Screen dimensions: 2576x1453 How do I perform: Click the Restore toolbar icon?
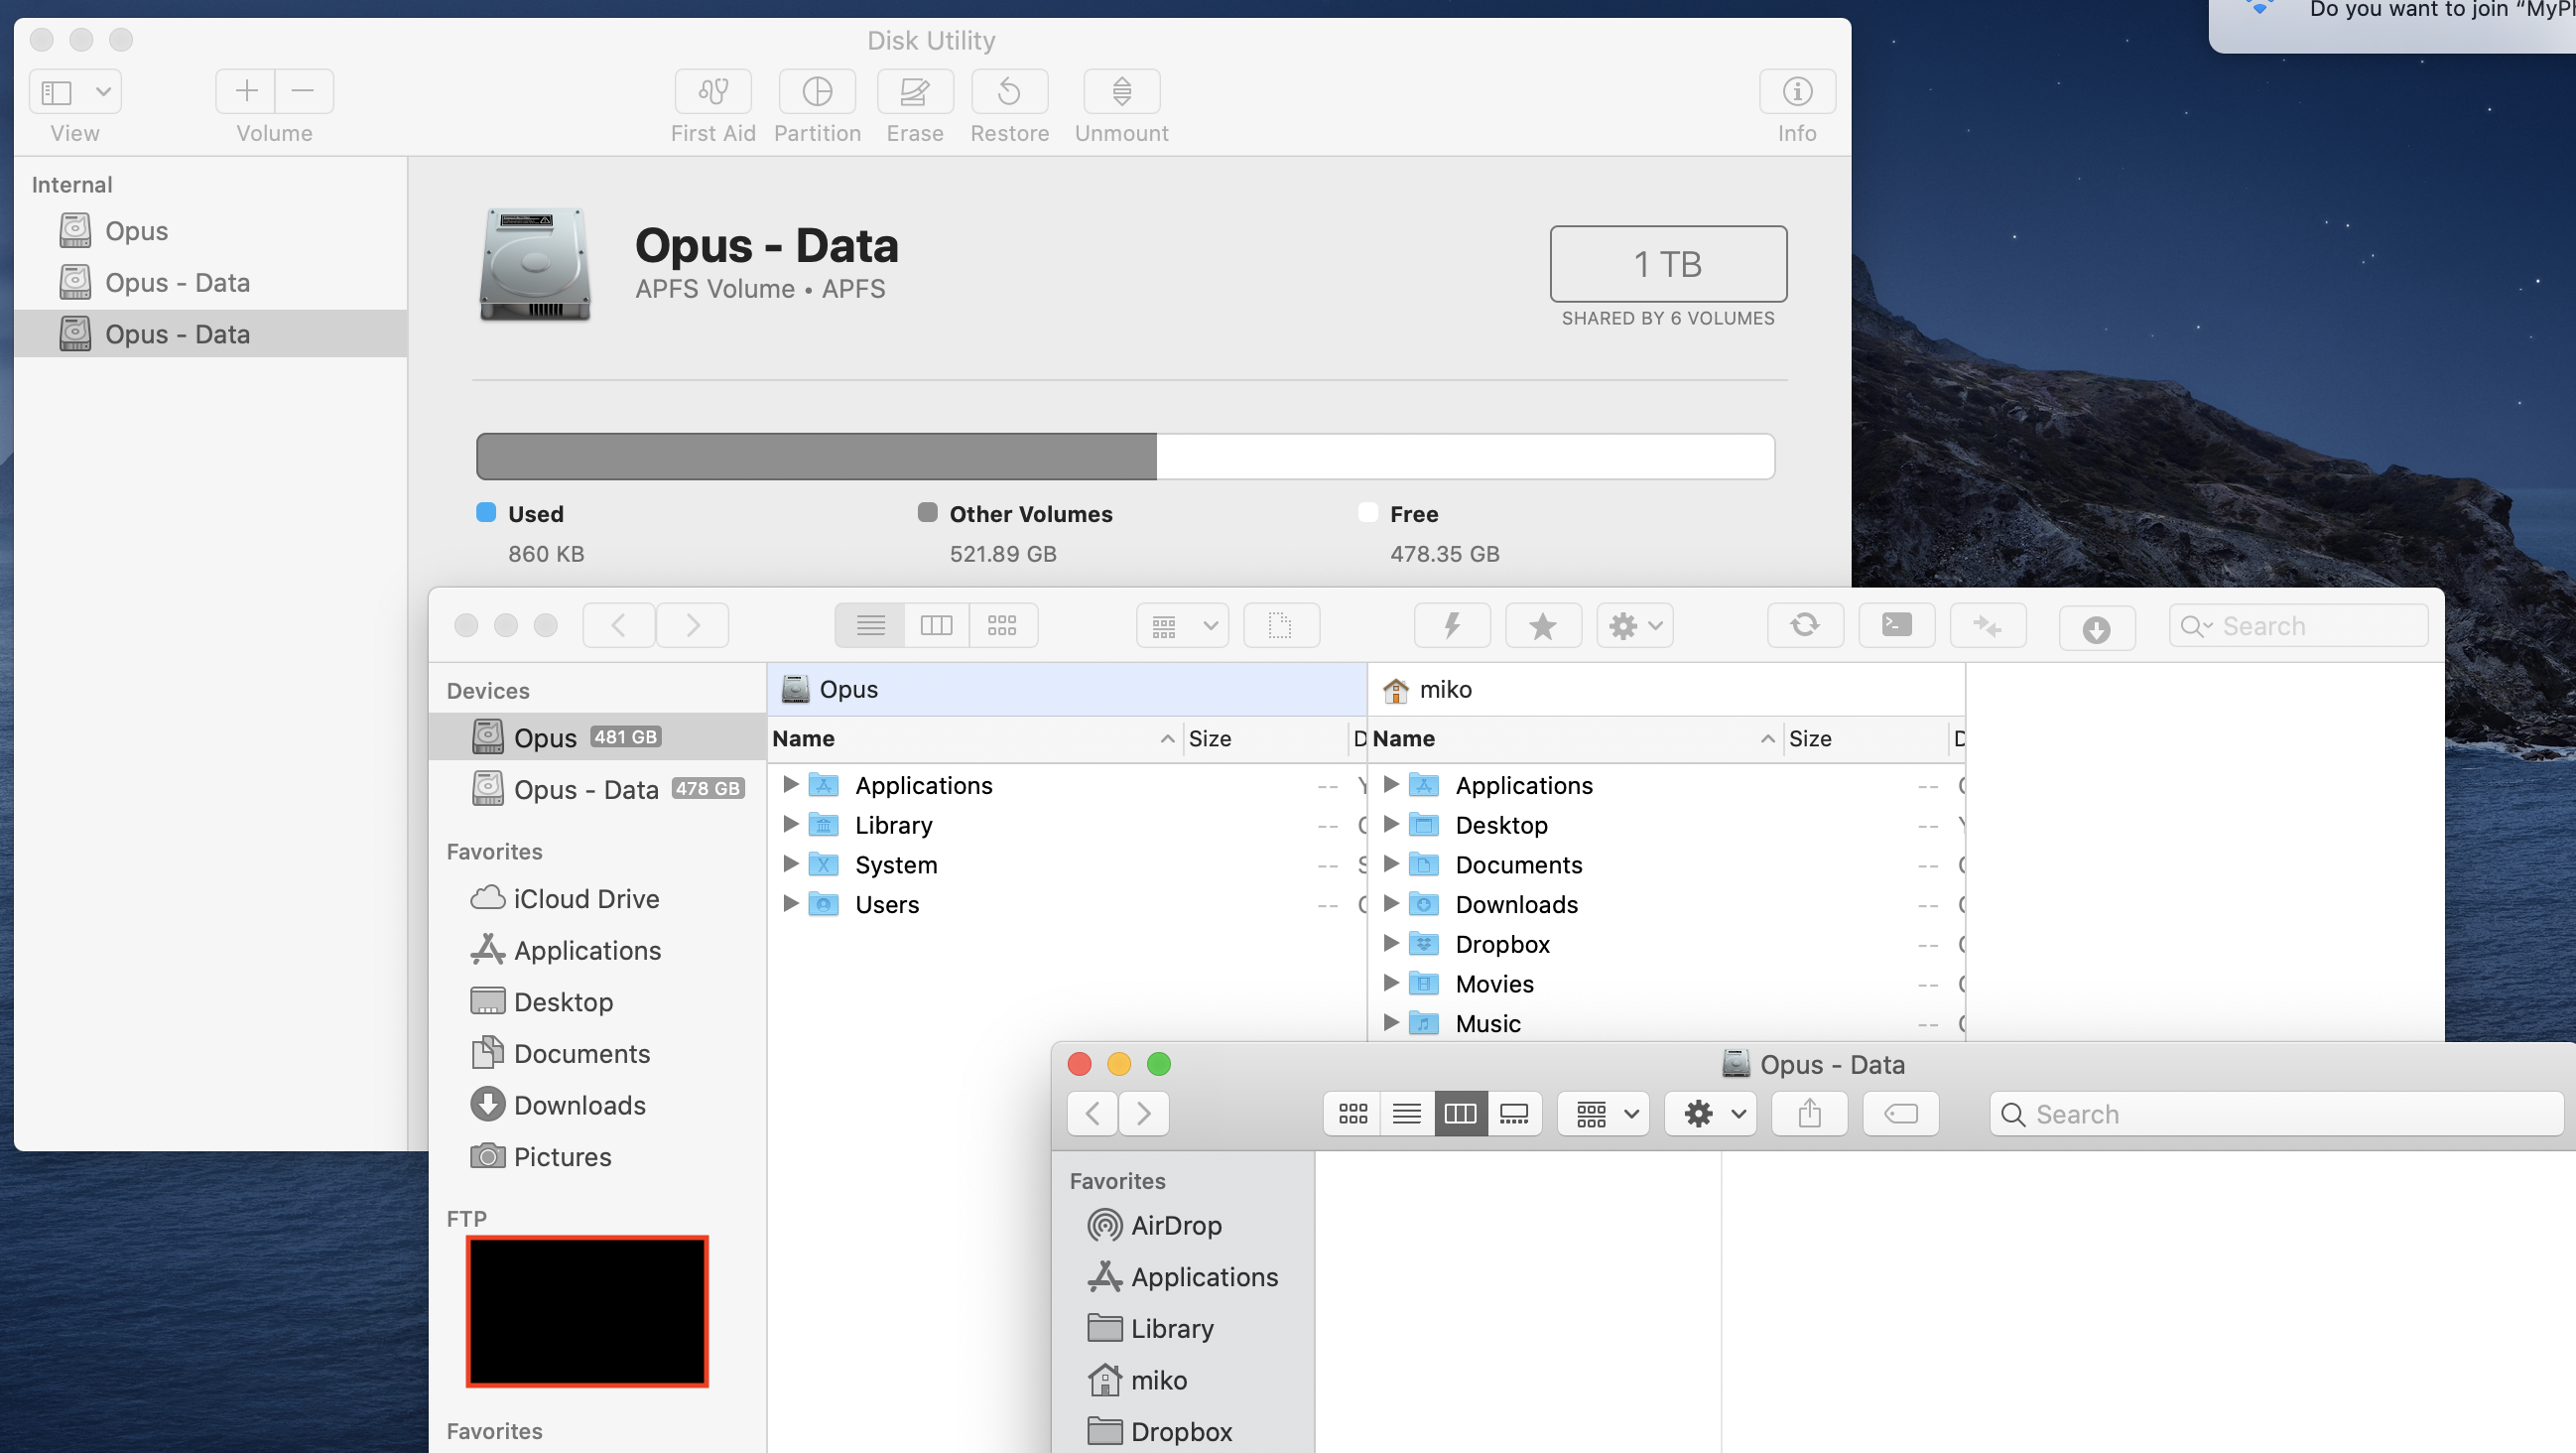point(1008,91)
